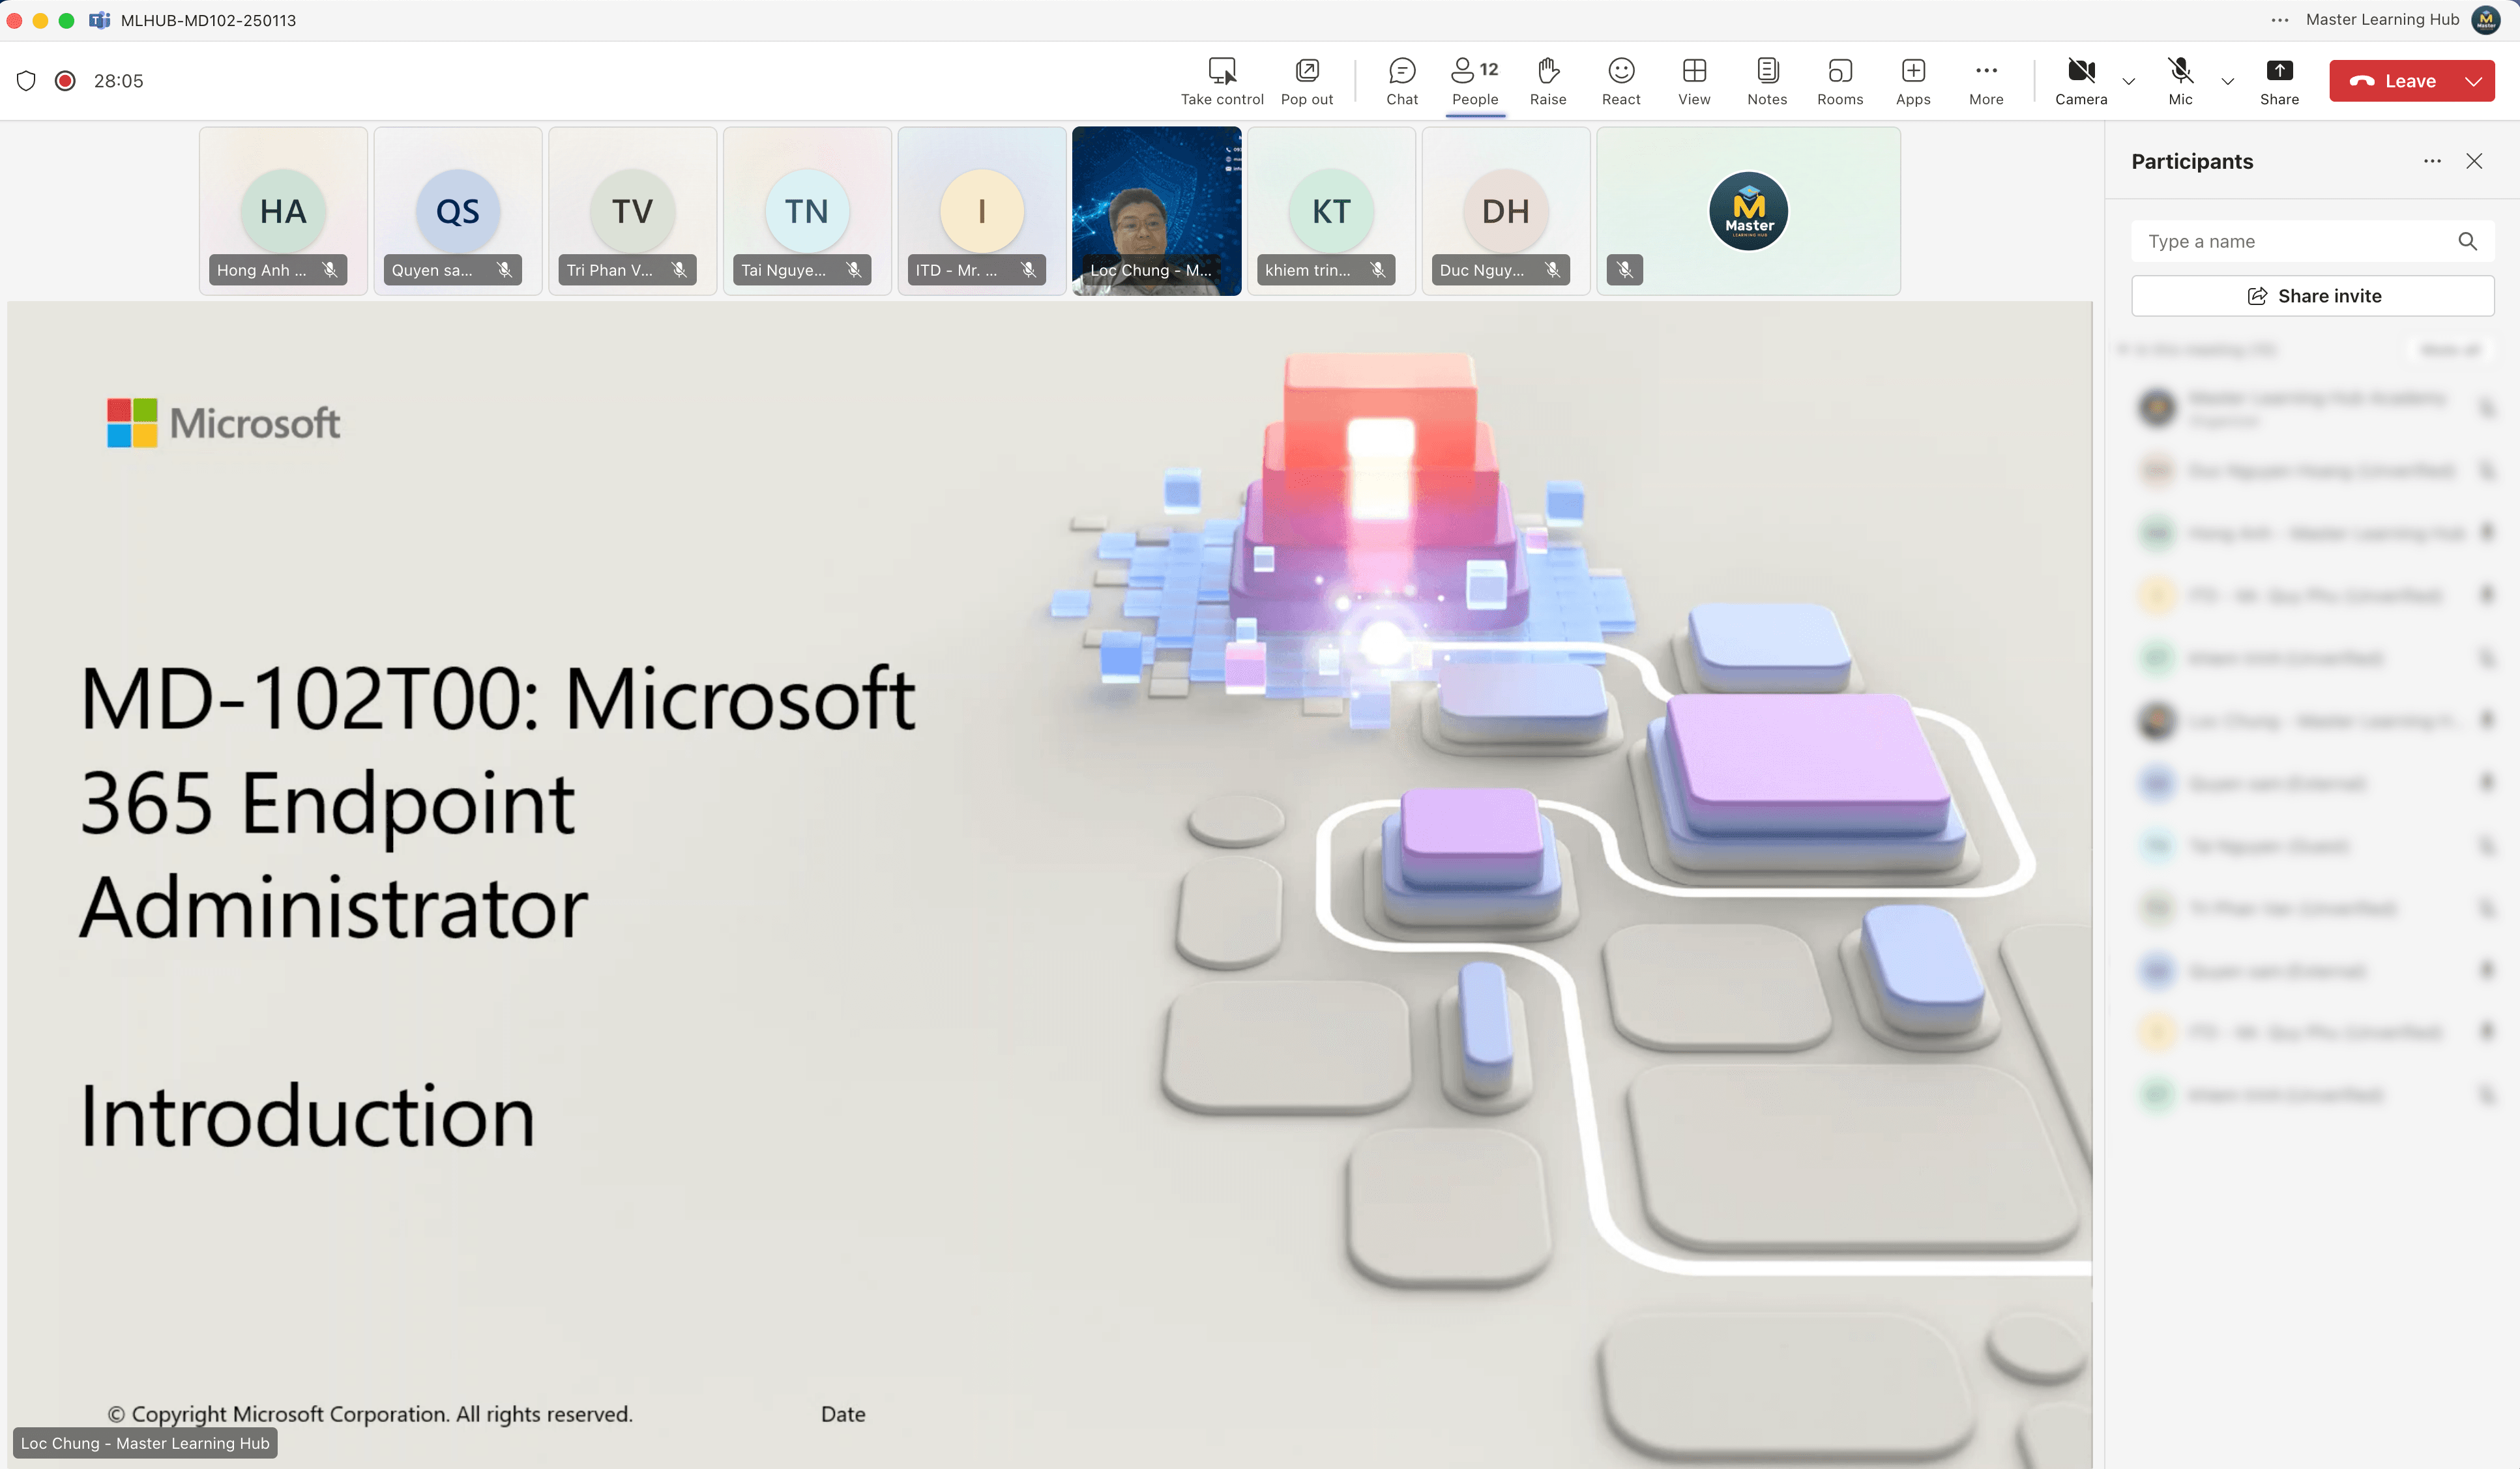
Task: Click muted mic icon on Master tile
Action: pyautogui.click(x=1625, y=270)
